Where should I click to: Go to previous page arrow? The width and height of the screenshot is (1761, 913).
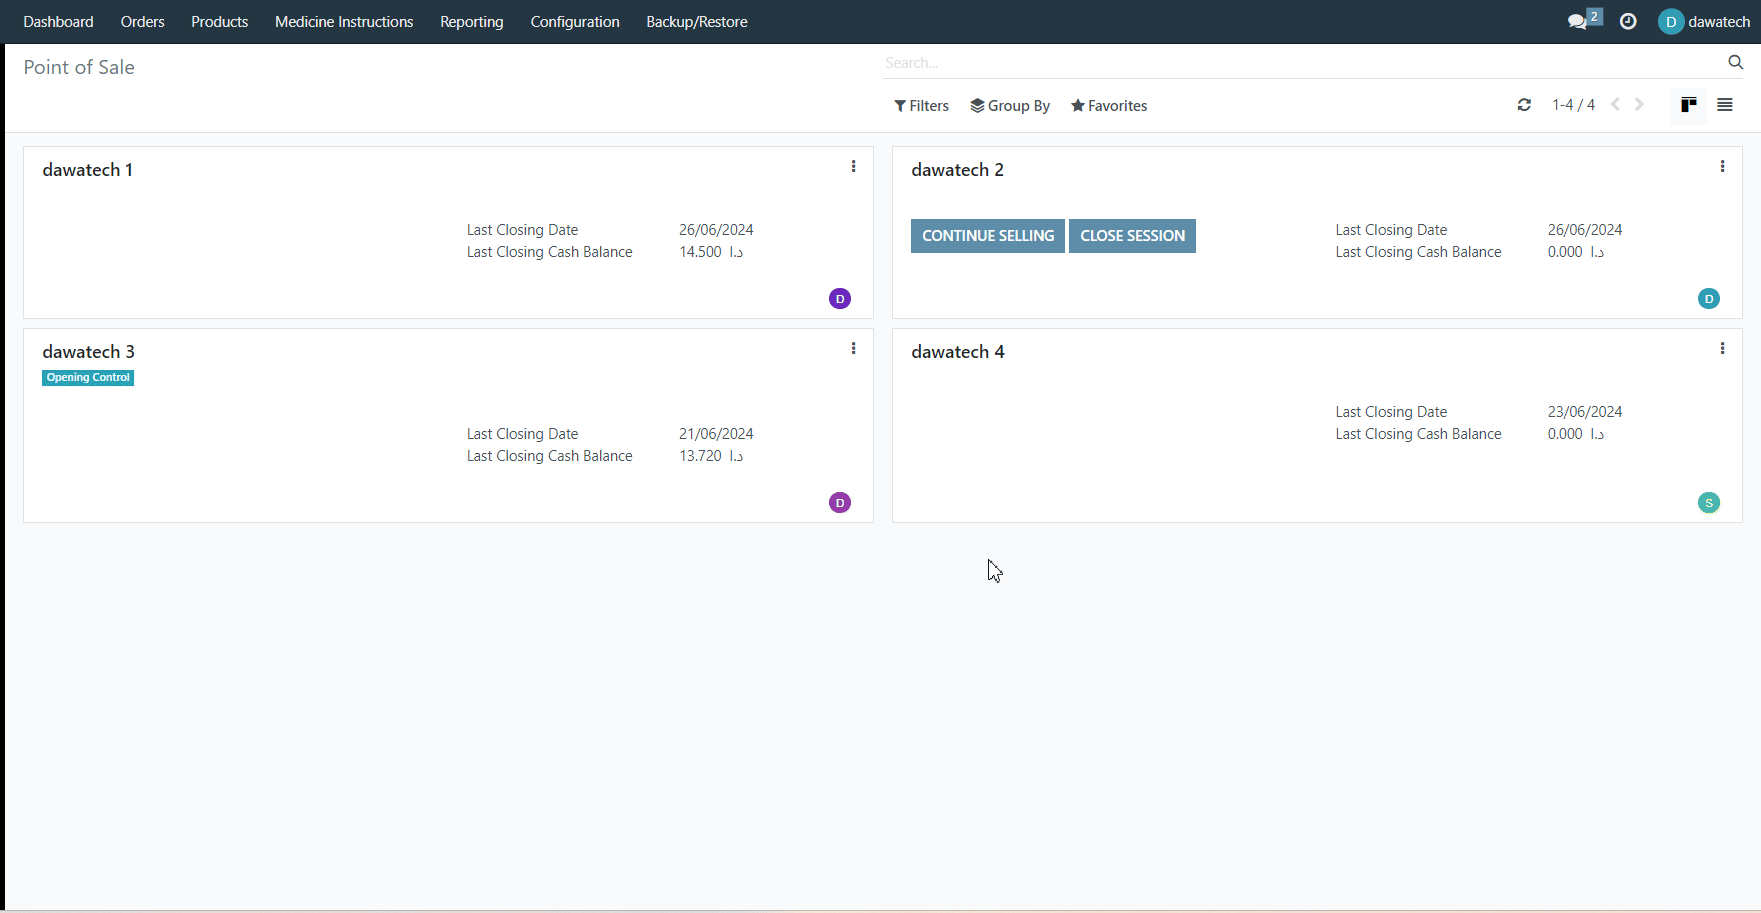[1615, 105]
